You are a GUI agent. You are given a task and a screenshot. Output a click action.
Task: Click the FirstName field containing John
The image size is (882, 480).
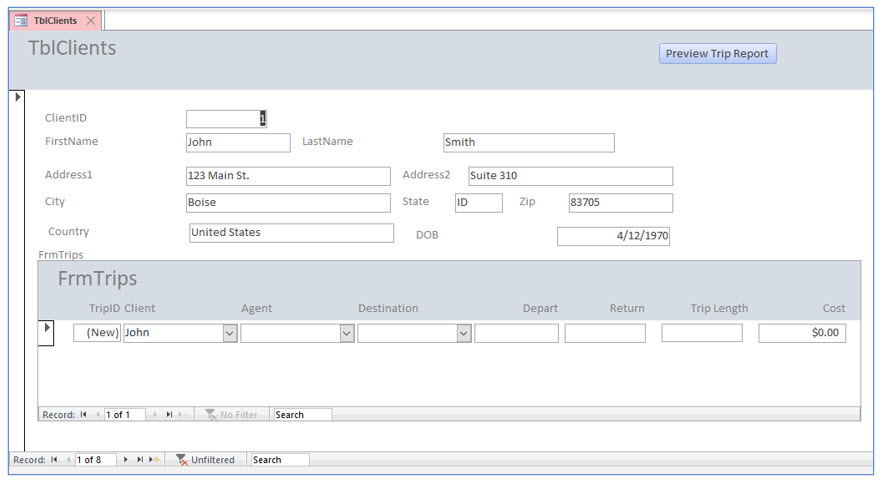click(x=238, y=142)
